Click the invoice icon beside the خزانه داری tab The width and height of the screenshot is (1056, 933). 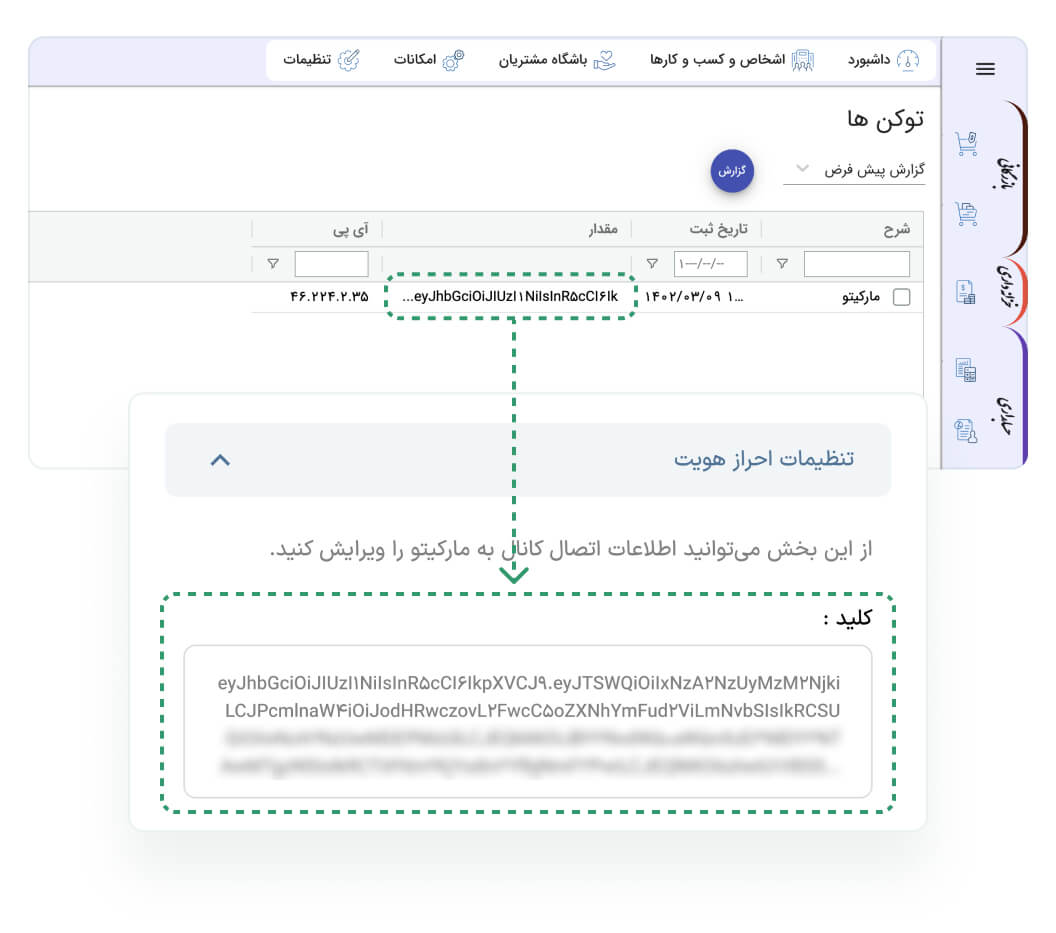coord(966,292)
